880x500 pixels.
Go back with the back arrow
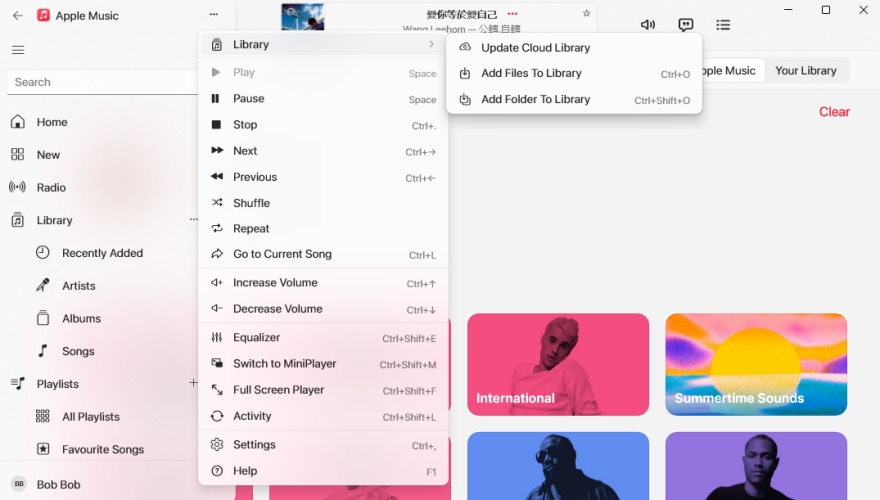click(x=18, y=16)
